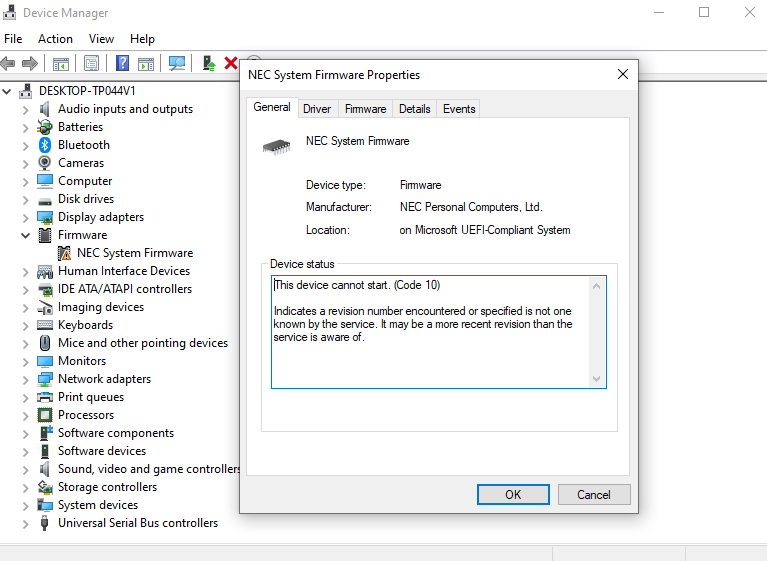Image resolution: width=767 pixels, height=561 pixels.
Task: Click the Cameras webcam icon
Action: (45, 163)
